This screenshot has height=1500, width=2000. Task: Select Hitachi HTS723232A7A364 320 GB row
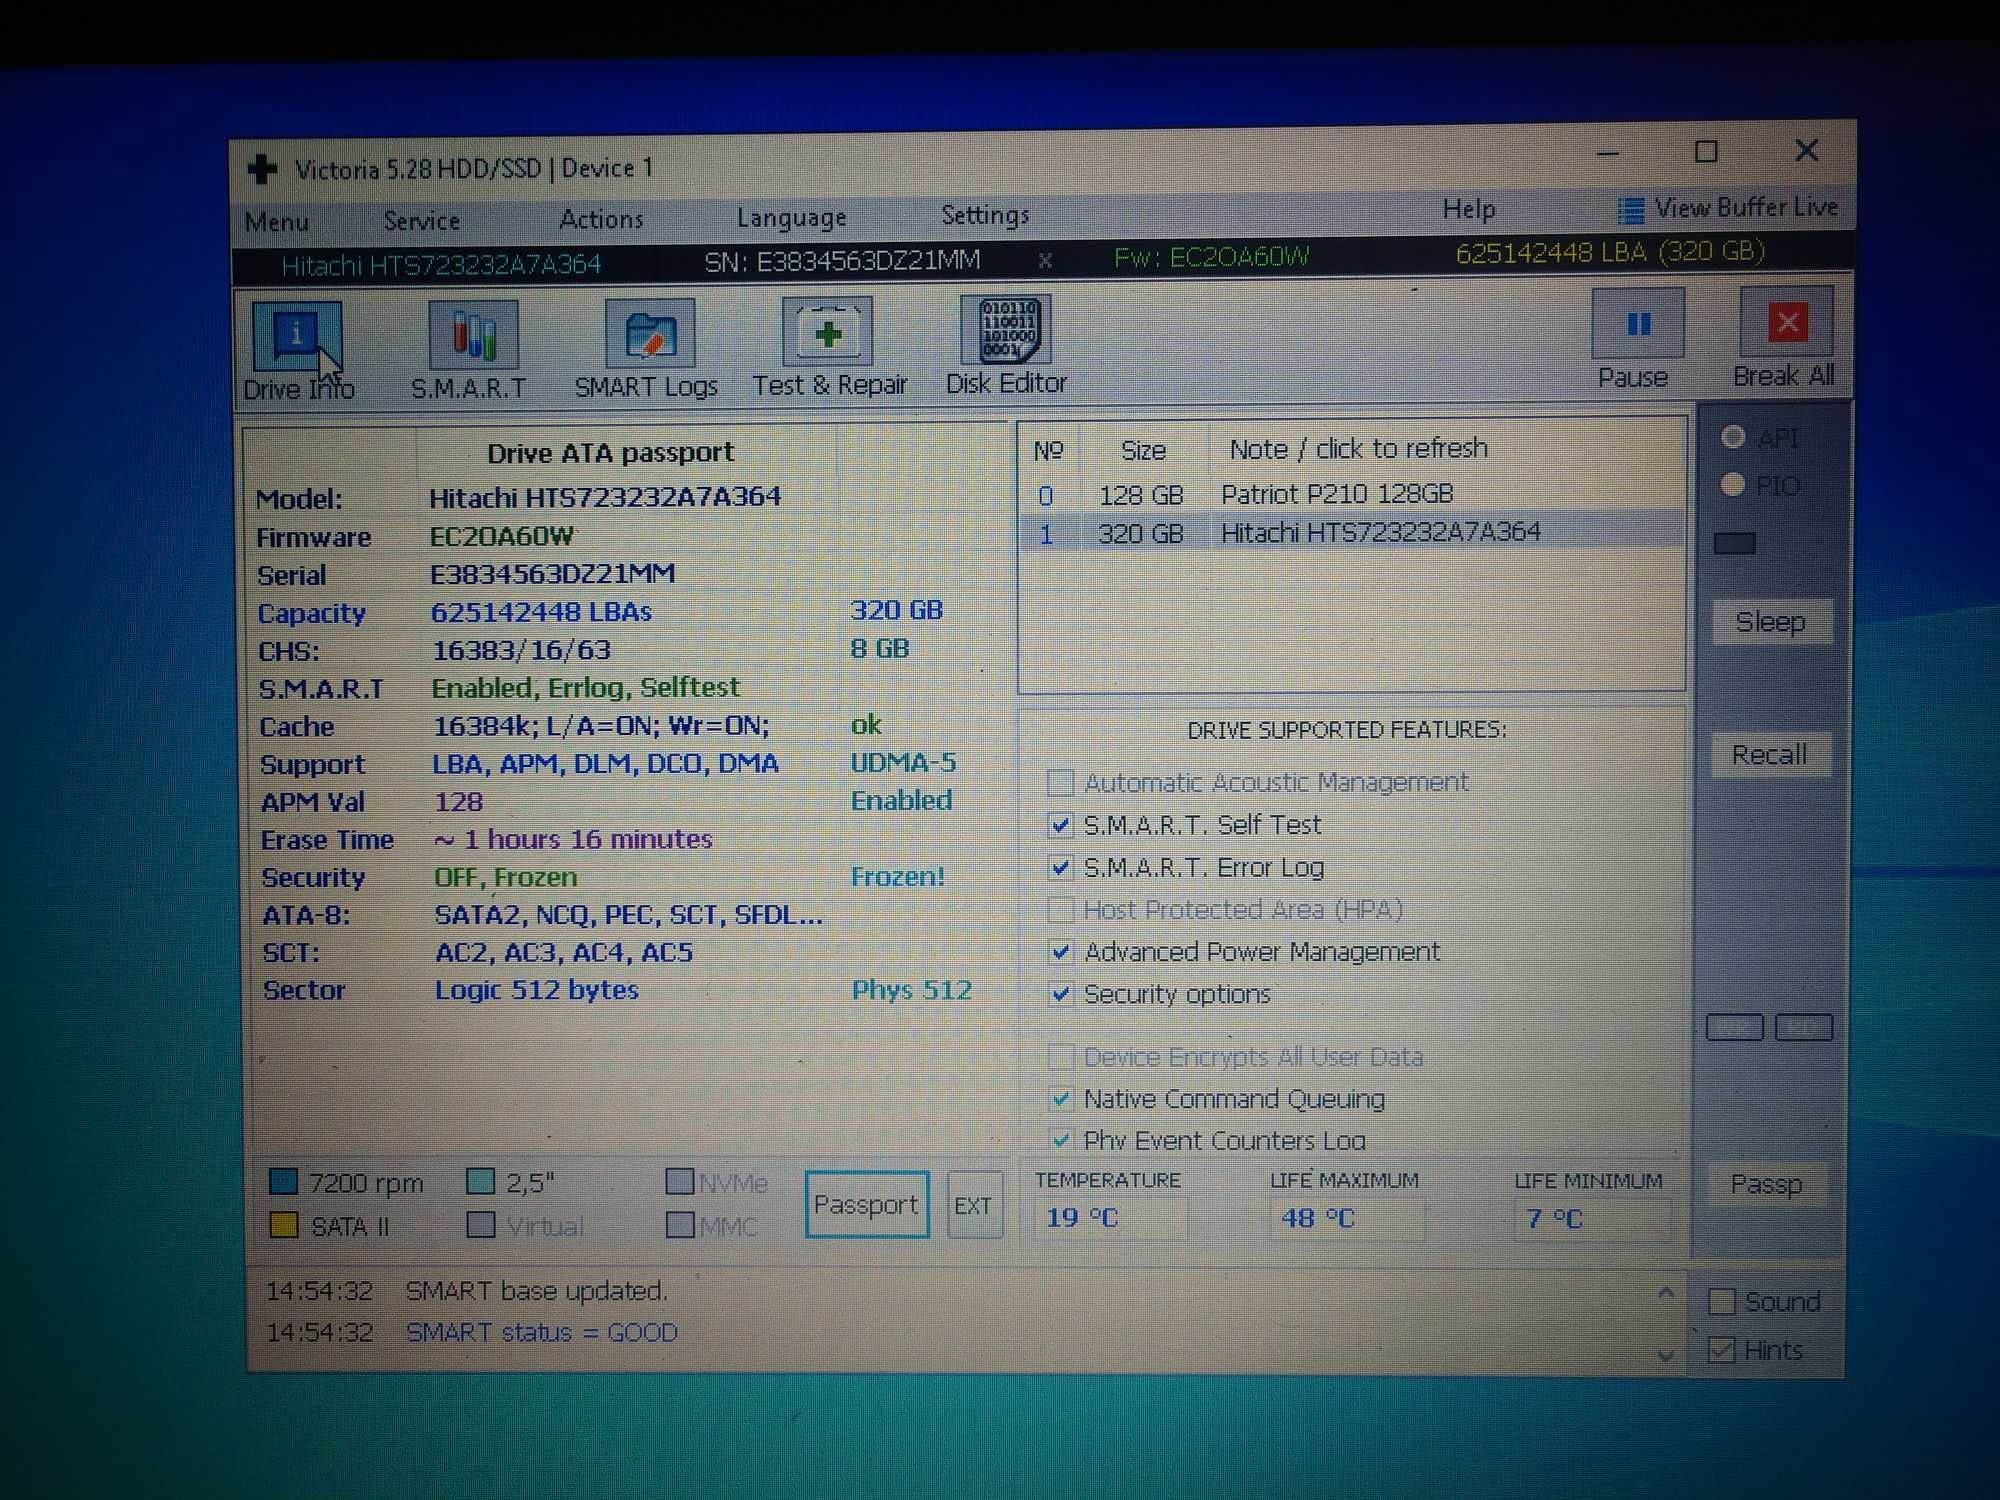(1352, 532)
